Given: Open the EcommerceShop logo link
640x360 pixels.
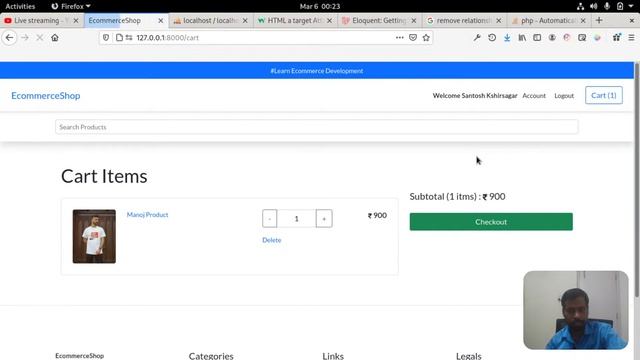Looking at the screenshot, I should pos(46,96).
